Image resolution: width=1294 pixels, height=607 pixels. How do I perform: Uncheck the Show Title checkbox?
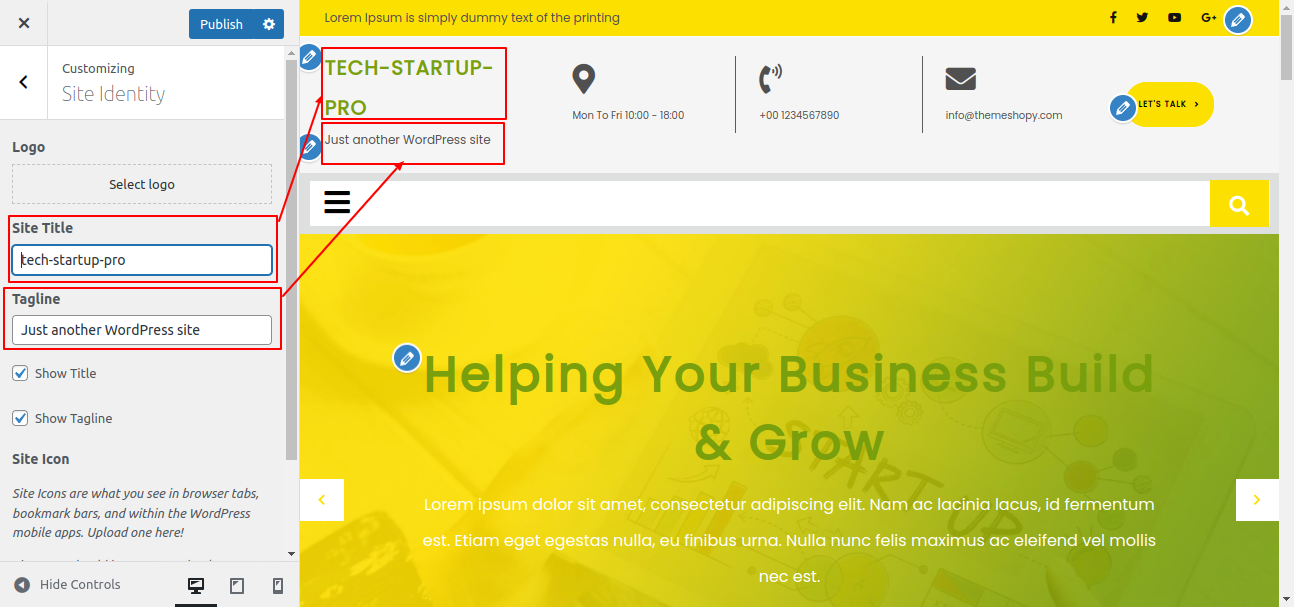pos(20,373)
